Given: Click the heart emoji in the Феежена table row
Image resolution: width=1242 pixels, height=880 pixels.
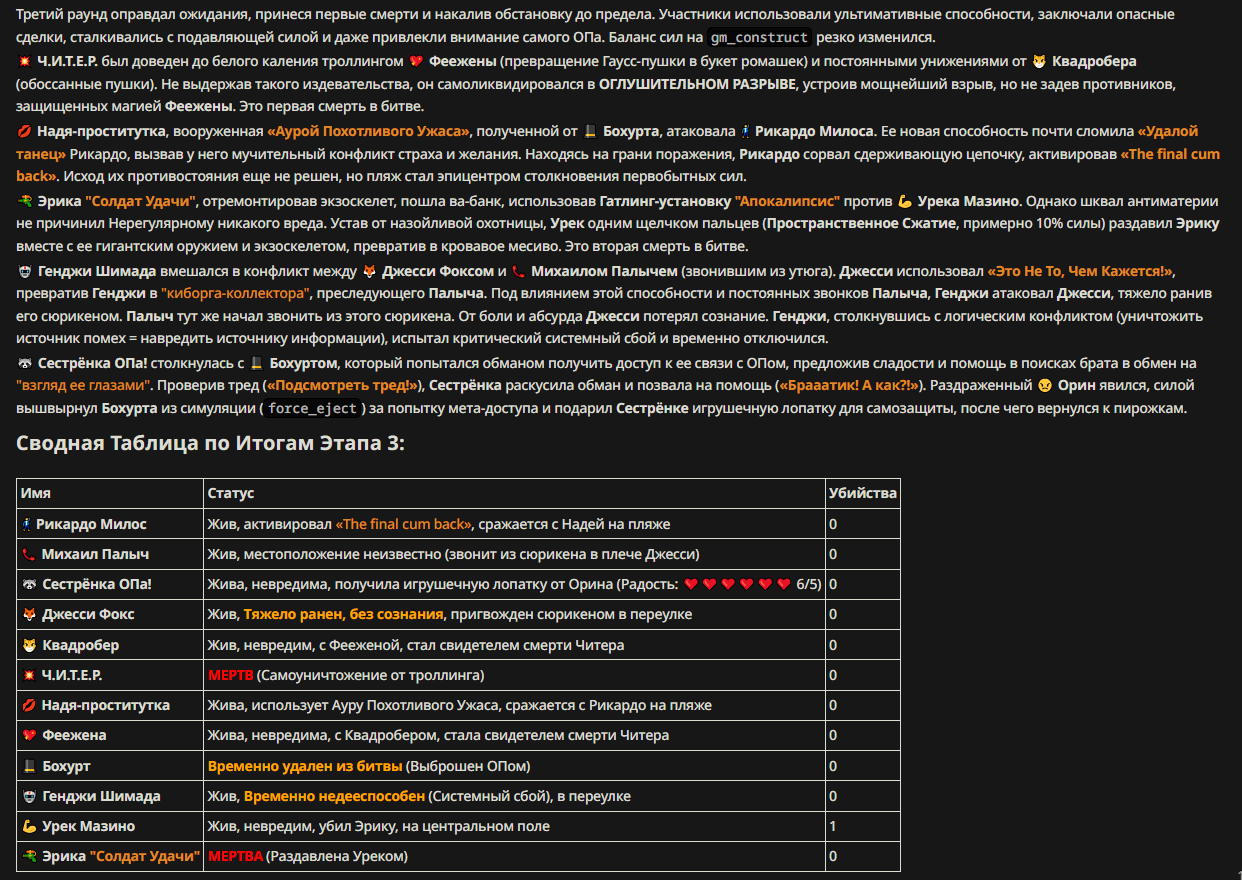Looking at the screenshot, I should [x=28, y=735].
